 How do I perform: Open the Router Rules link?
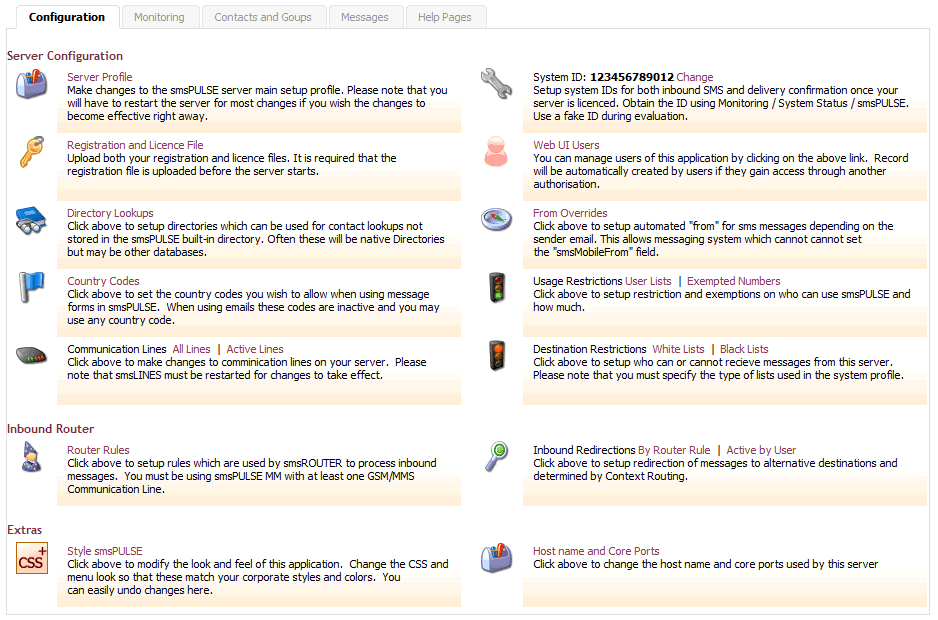point(98,451)
